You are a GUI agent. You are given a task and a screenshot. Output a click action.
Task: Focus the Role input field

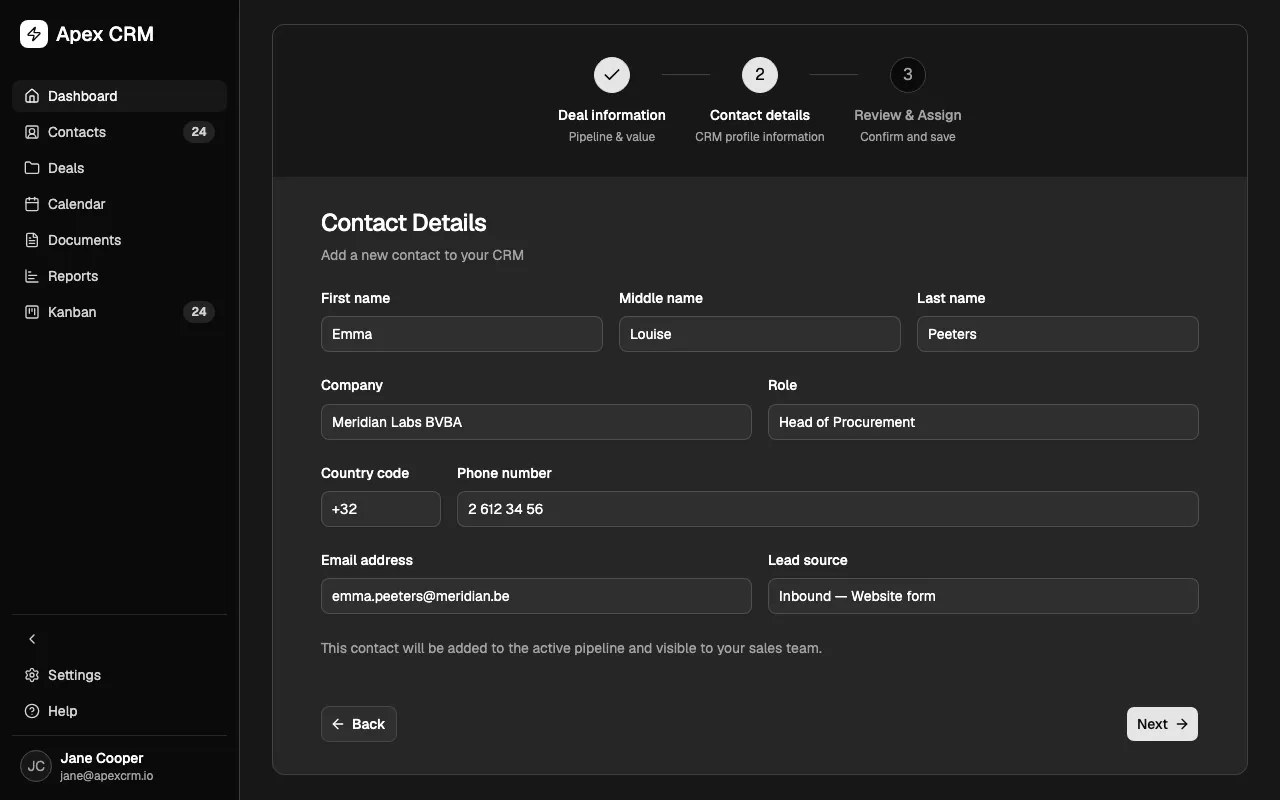983,422
